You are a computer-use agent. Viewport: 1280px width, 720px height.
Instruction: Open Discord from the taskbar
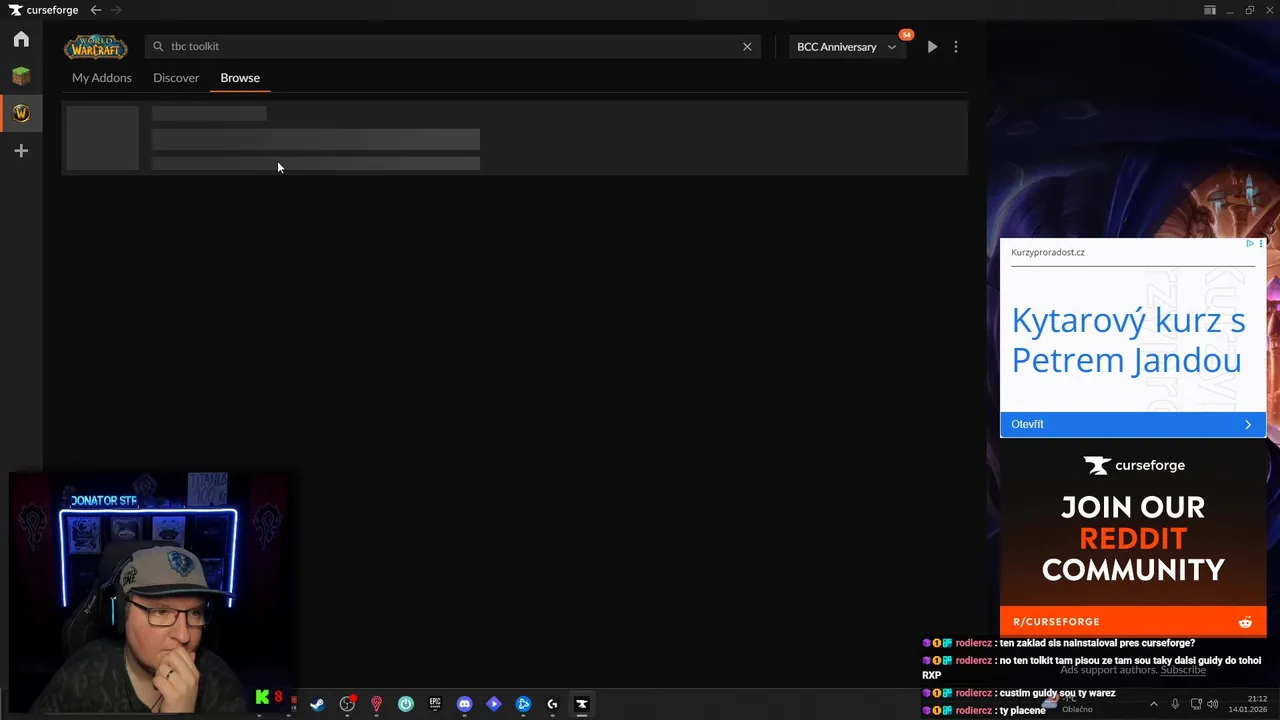click(464, 704)
